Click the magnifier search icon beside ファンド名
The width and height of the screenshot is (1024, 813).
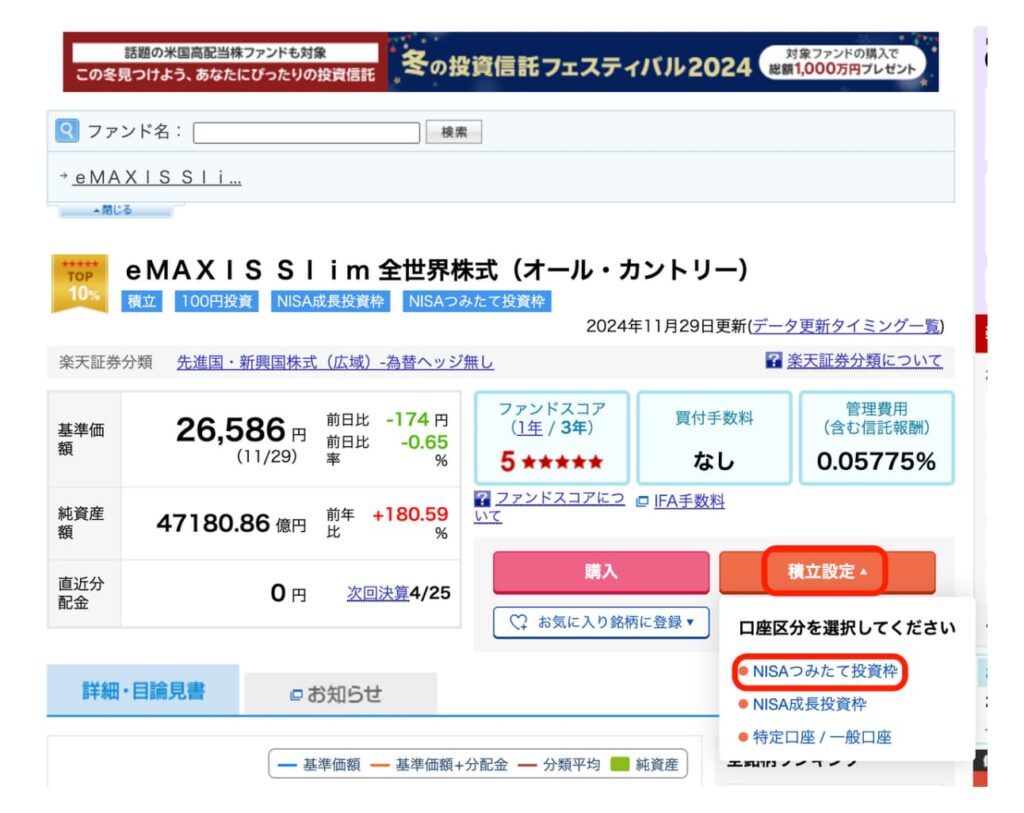(67, 131)
